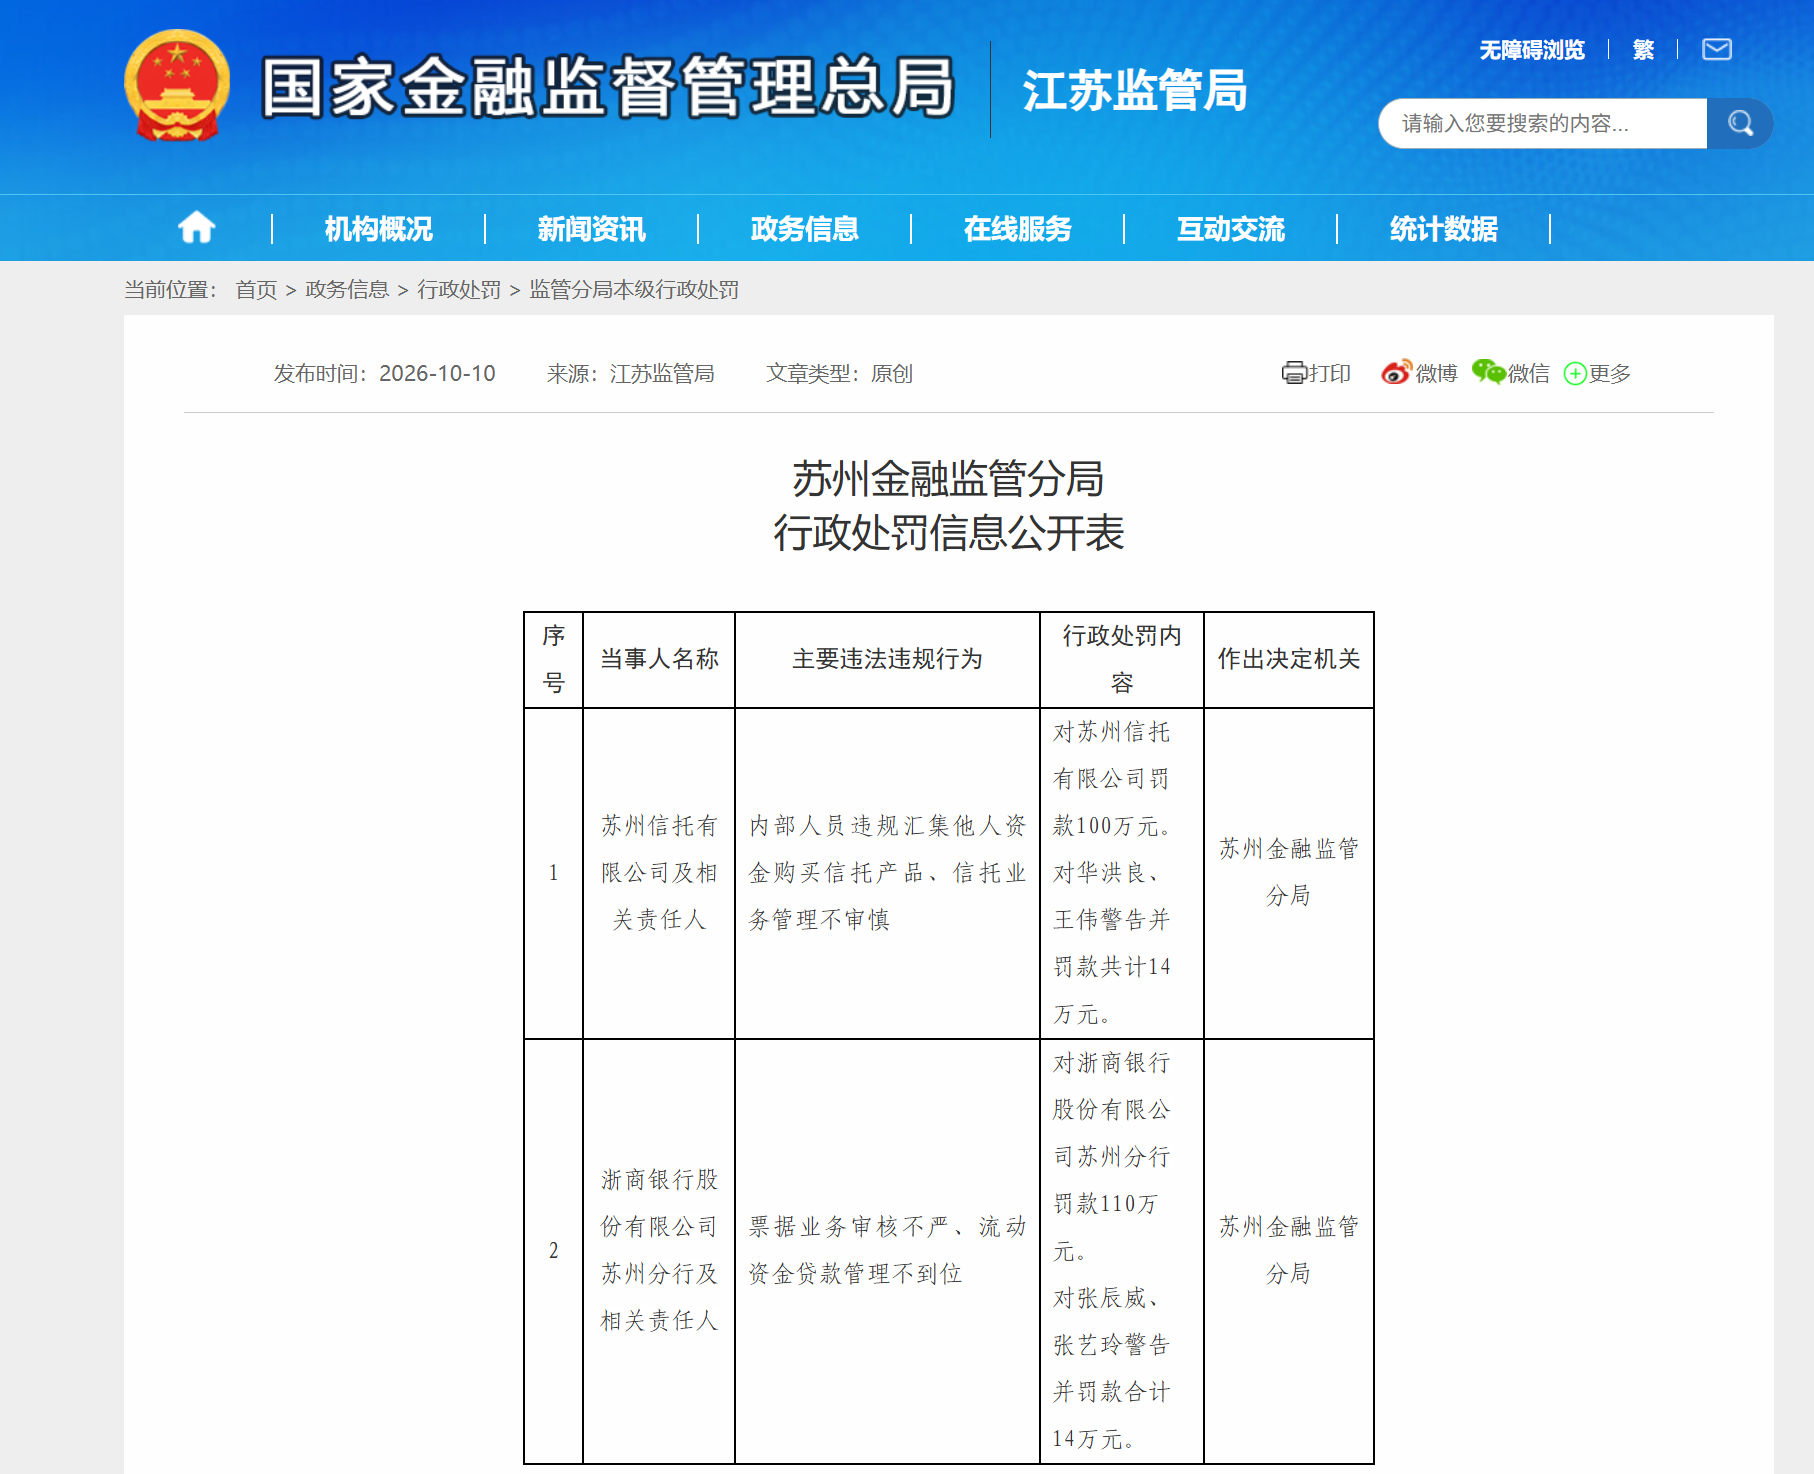Image resolution: width=1814 pixels, height=1474 pixels.
Task: Click the 行政处罚内容 column header
Action: tap(1122, 659)
